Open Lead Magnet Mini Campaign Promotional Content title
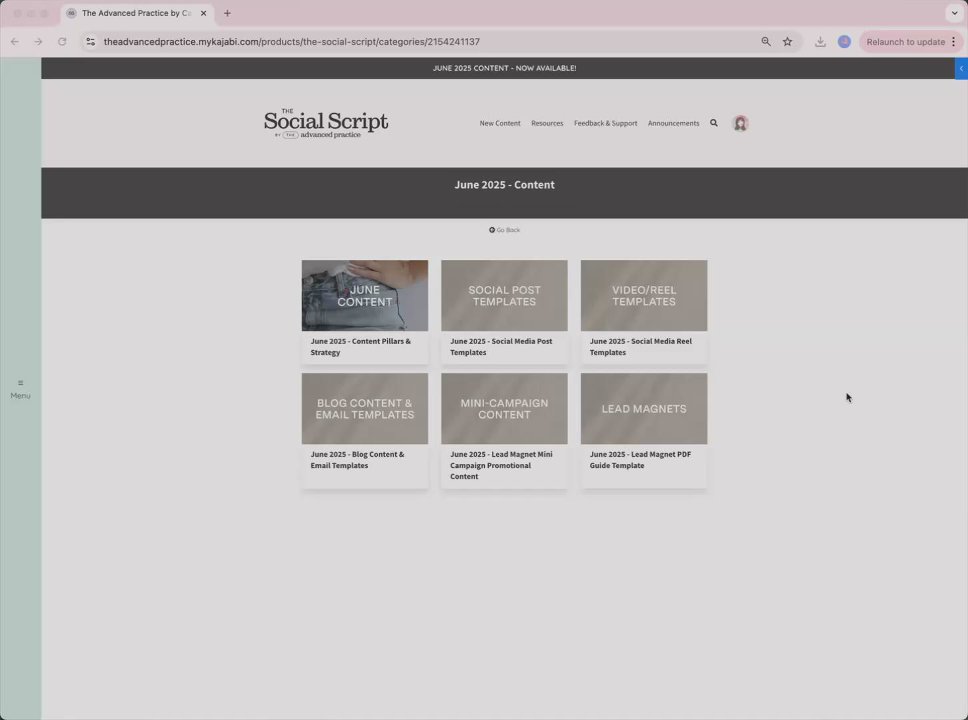Screen dimensions: 968x720 tap(501, 465)
